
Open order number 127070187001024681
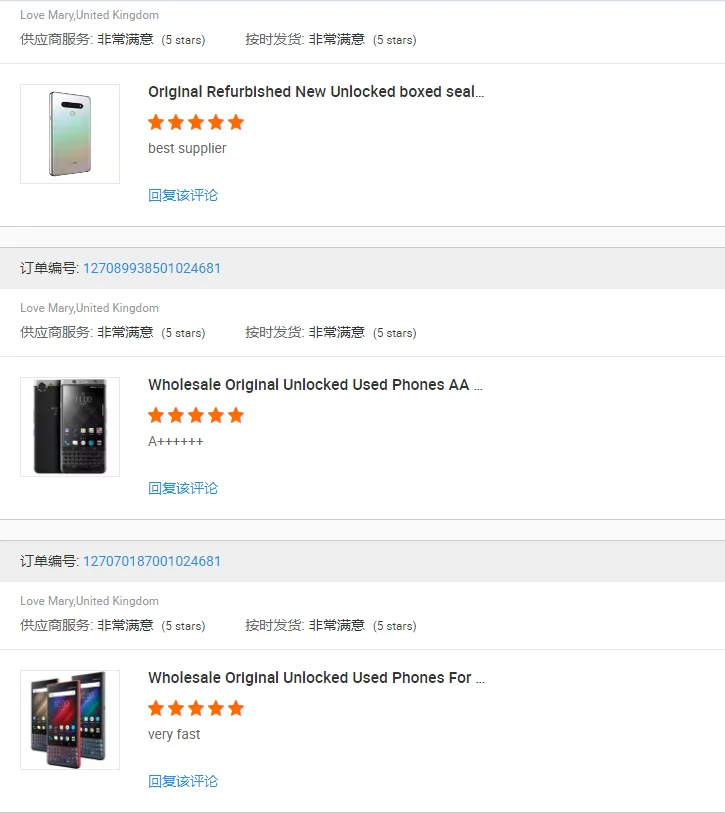point(152,561)
